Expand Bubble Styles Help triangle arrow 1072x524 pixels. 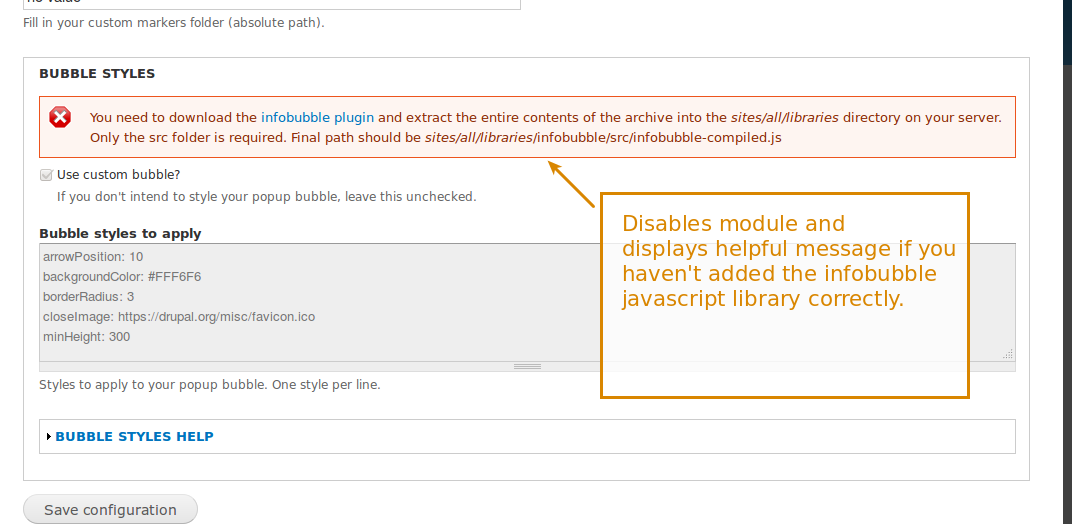[49, 437]
